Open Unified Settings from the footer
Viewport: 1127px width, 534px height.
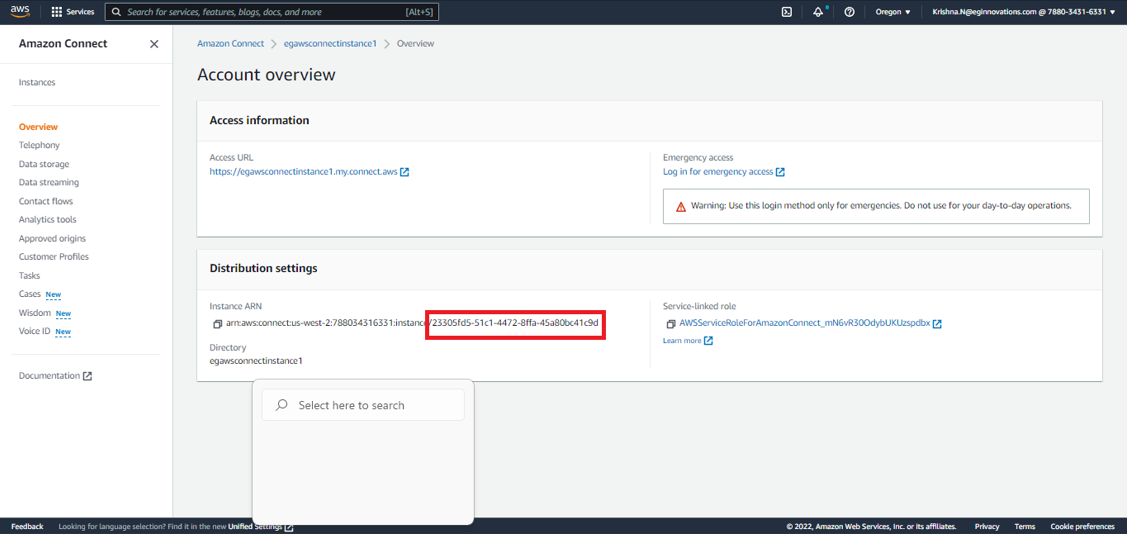click(x=255, y=527)
